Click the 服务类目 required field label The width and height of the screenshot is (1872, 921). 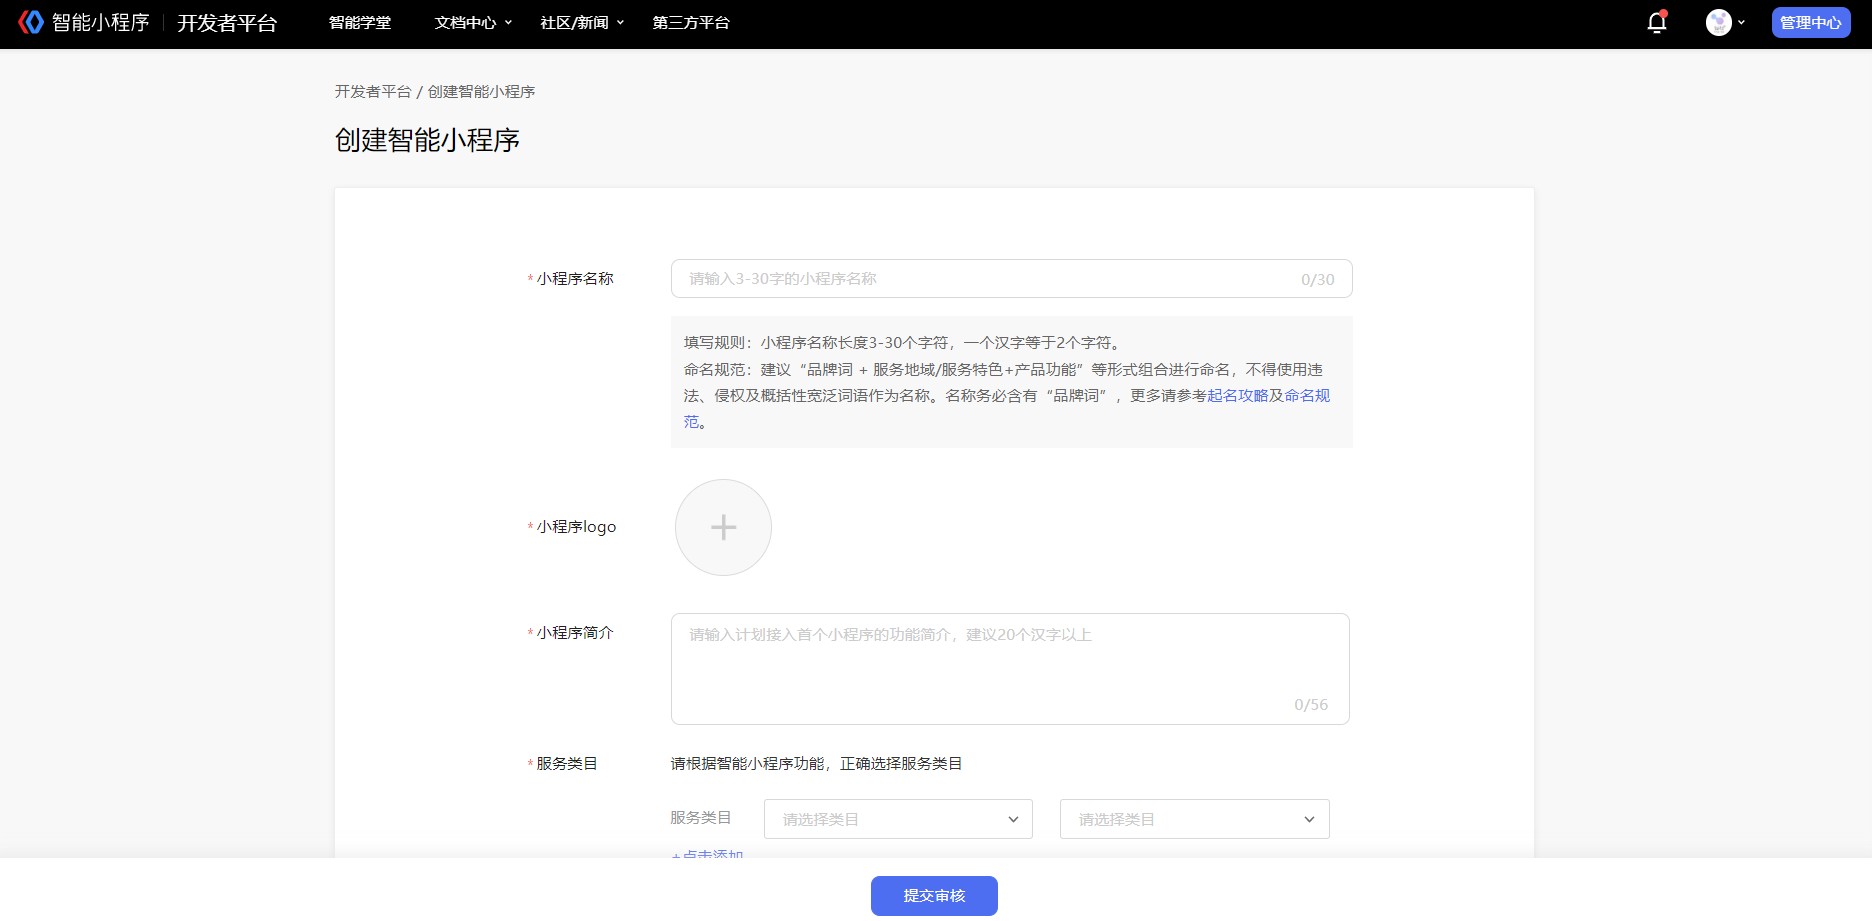tap(566, 763)
